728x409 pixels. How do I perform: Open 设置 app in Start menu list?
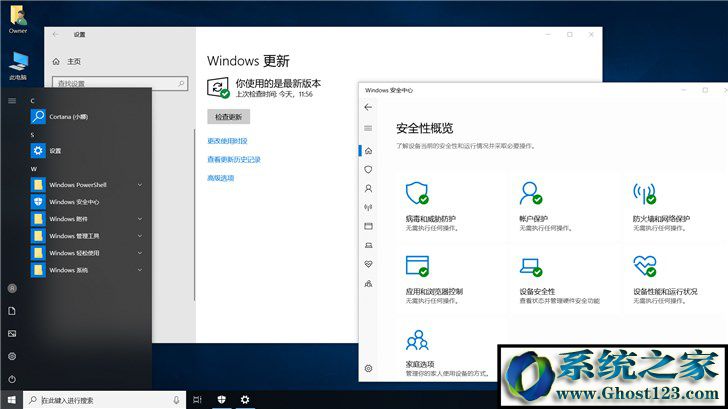[87, 150]
